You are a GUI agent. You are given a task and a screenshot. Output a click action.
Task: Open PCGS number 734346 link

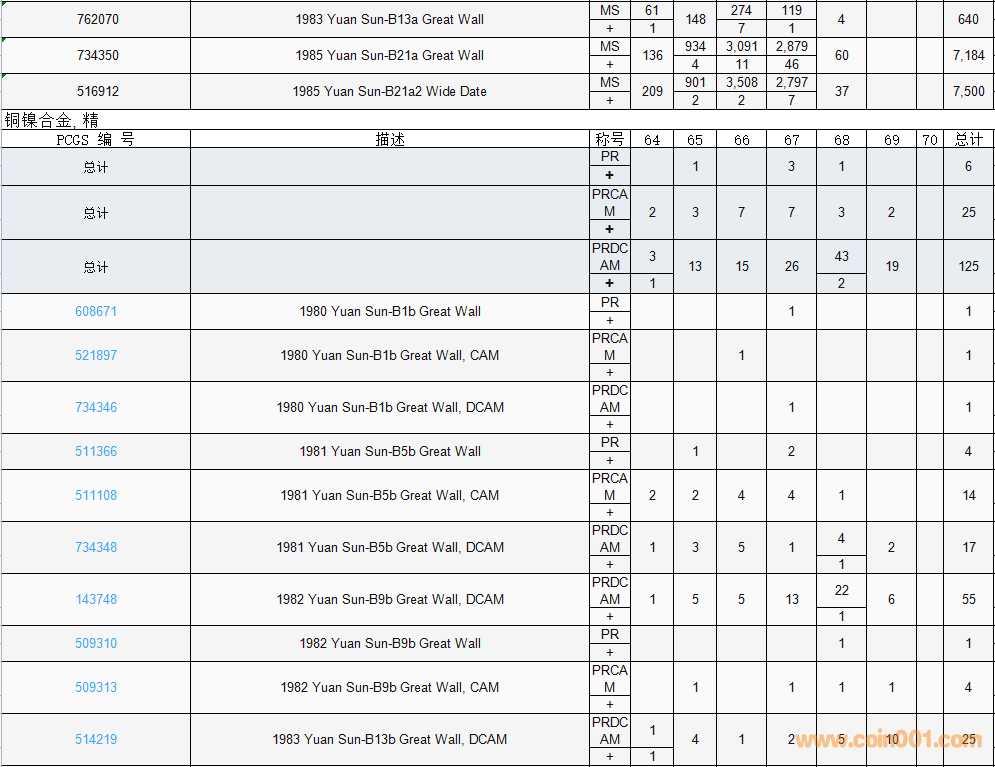tap(96, 407)
